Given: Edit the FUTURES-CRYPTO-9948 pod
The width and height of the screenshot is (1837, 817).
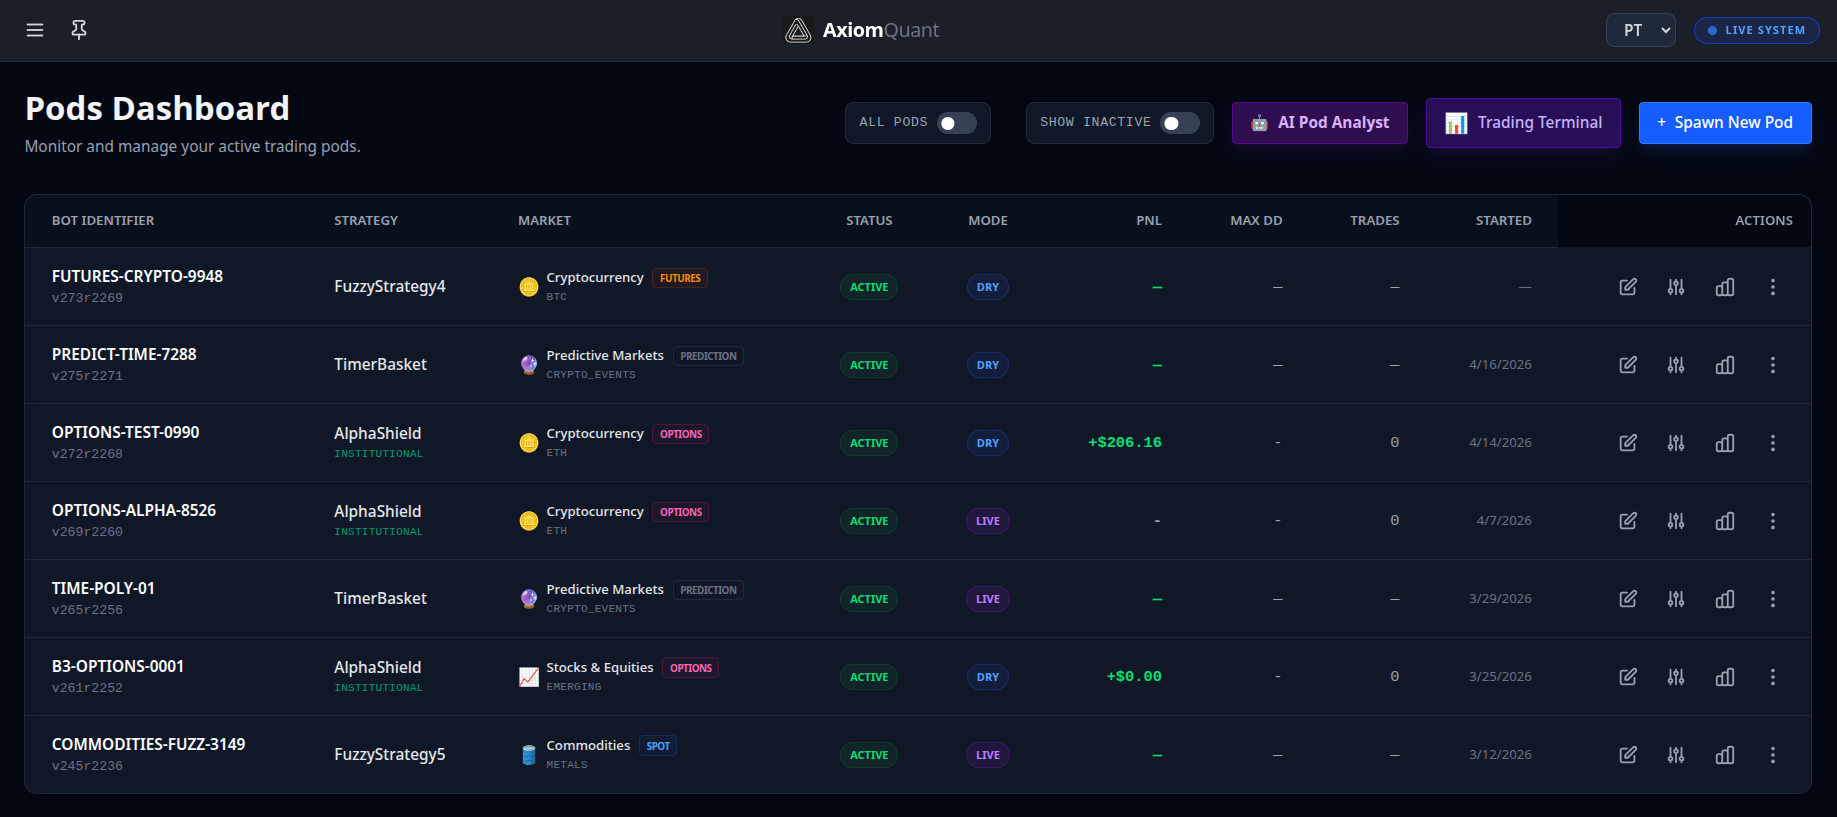Looking at the screenshot, I should 1628,287.
